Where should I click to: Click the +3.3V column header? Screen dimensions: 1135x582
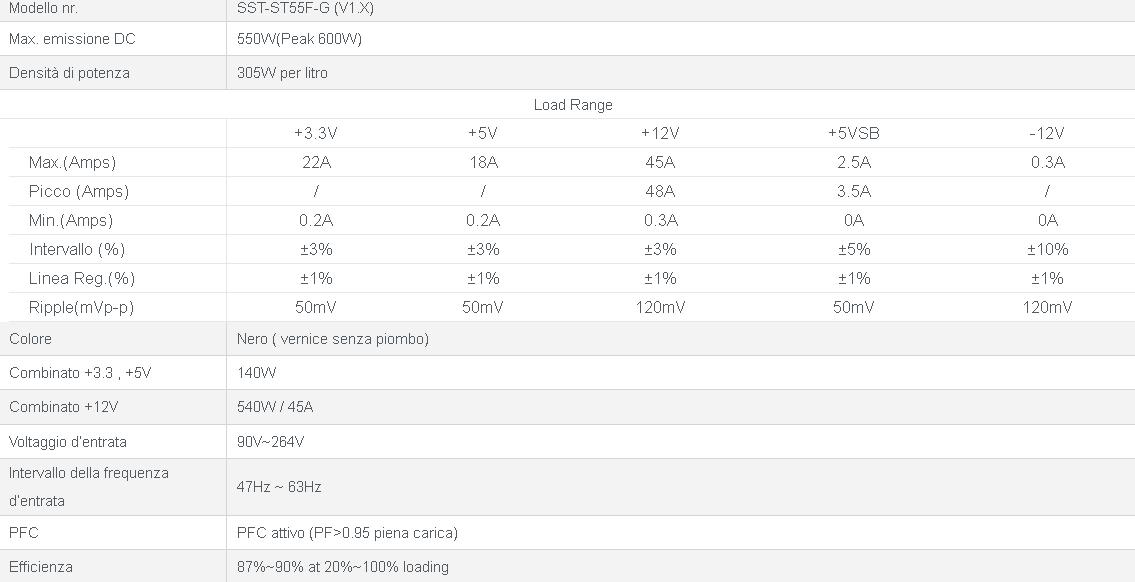316,133
